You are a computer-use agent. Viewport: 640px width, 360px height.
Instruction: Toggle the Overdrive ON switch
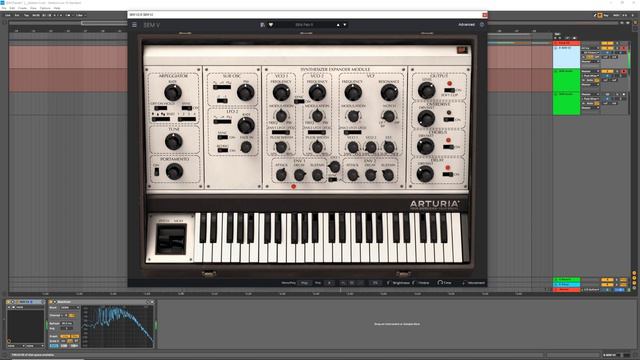449,120
